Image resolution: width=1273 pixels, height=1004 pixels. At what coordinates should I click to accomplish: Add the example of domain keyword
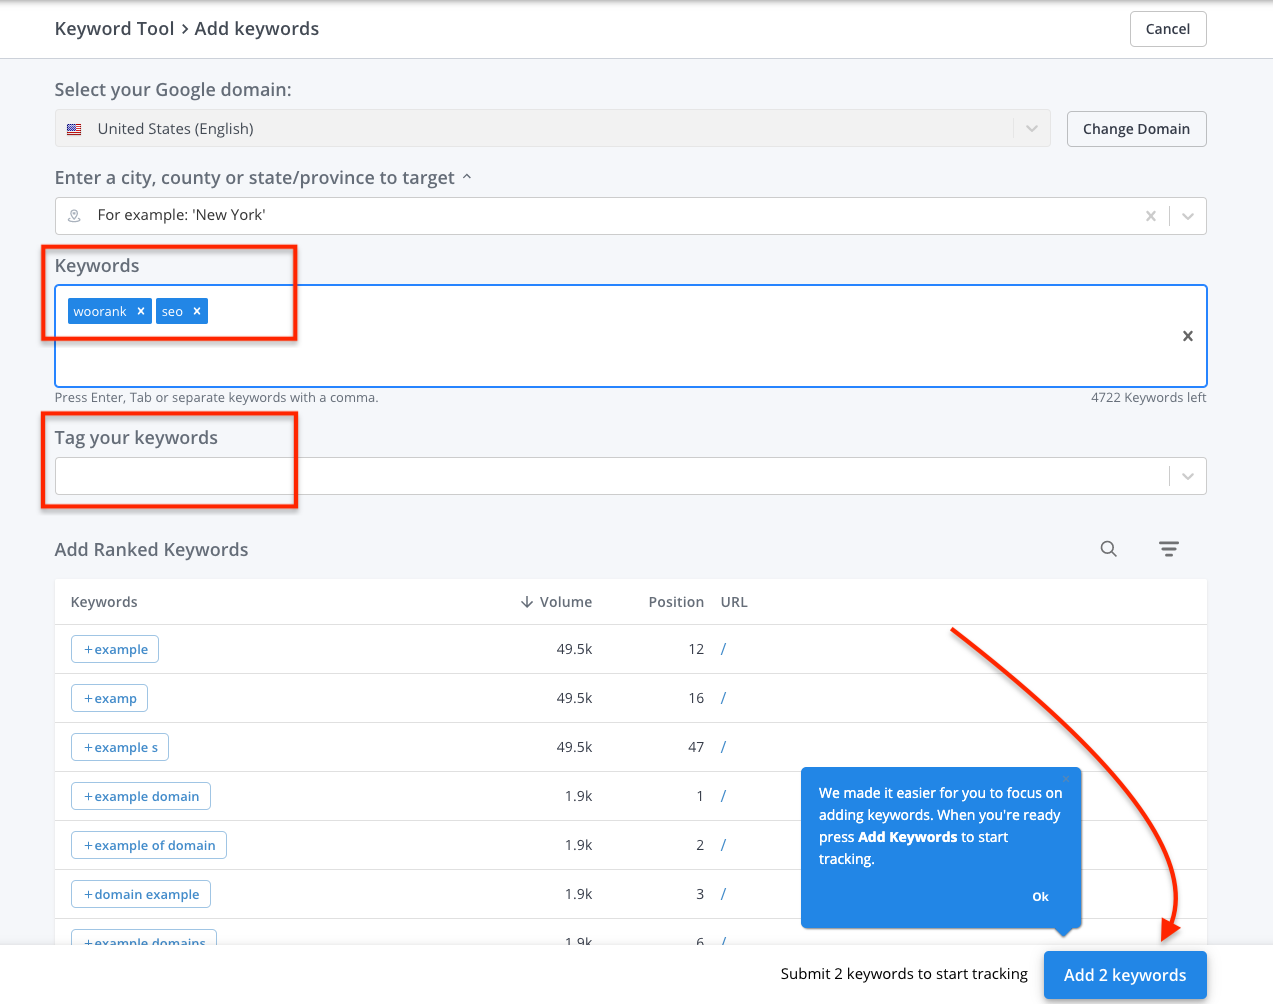coord(149,845)
